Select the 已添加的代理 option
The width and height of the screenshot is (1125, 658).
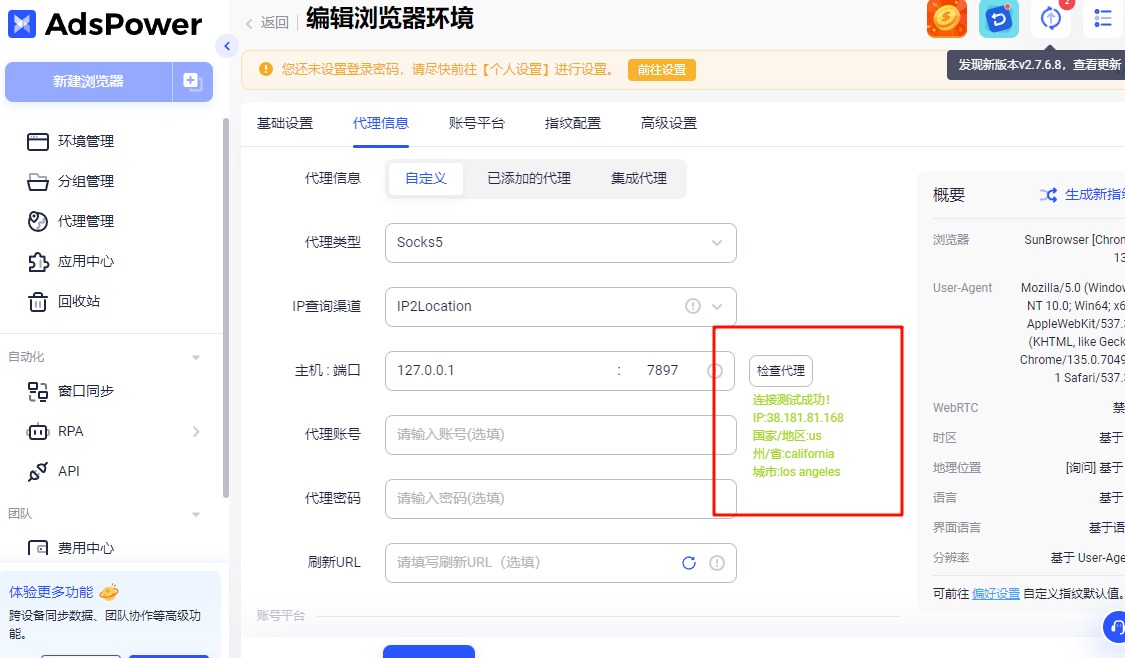(x=528, y=178)
